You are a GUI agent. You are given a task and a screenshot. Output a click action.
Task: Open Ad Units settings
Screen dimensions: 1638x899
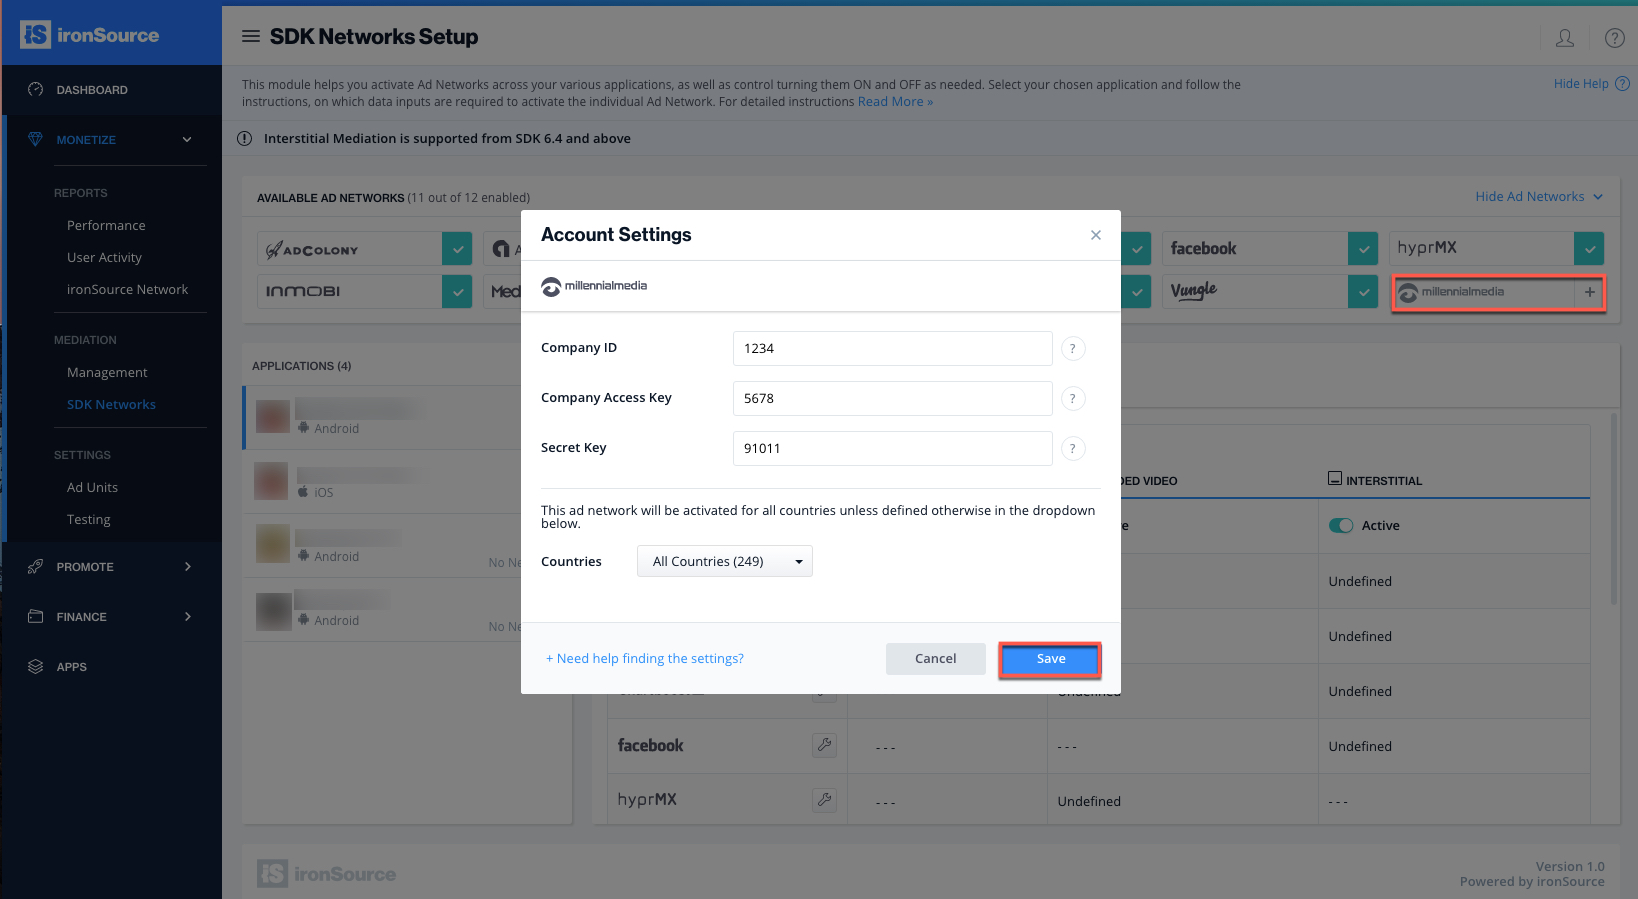point(92,488)
